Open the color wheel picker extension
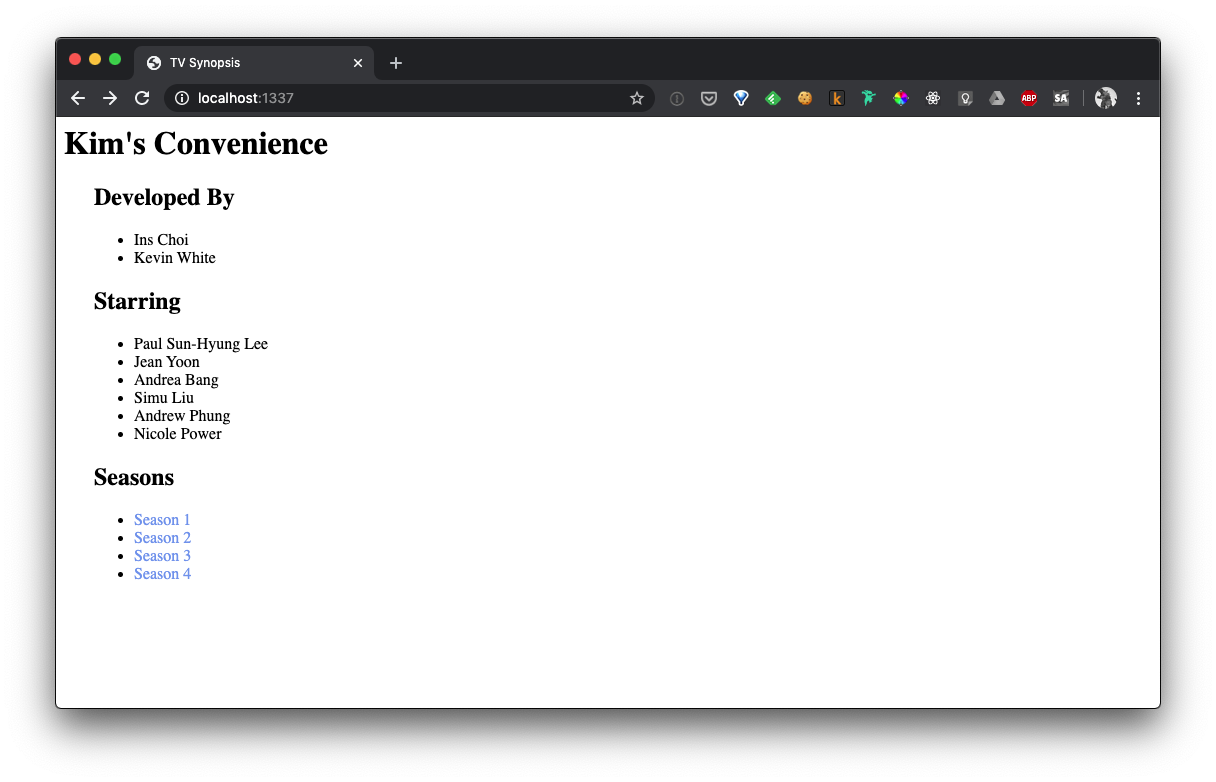 (901, 98)
